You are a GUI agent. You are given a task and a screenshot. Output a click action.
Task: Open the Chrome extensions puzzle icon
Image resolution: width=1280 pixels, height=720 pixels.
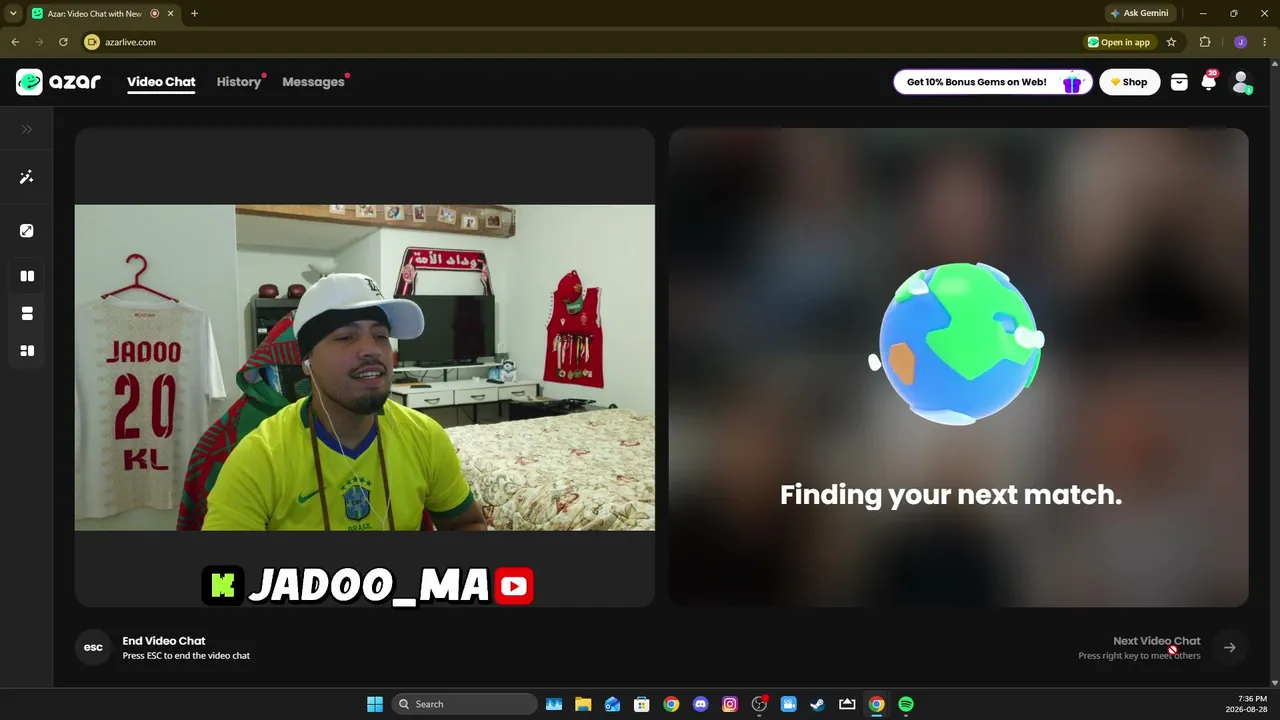click(1205, 42)
